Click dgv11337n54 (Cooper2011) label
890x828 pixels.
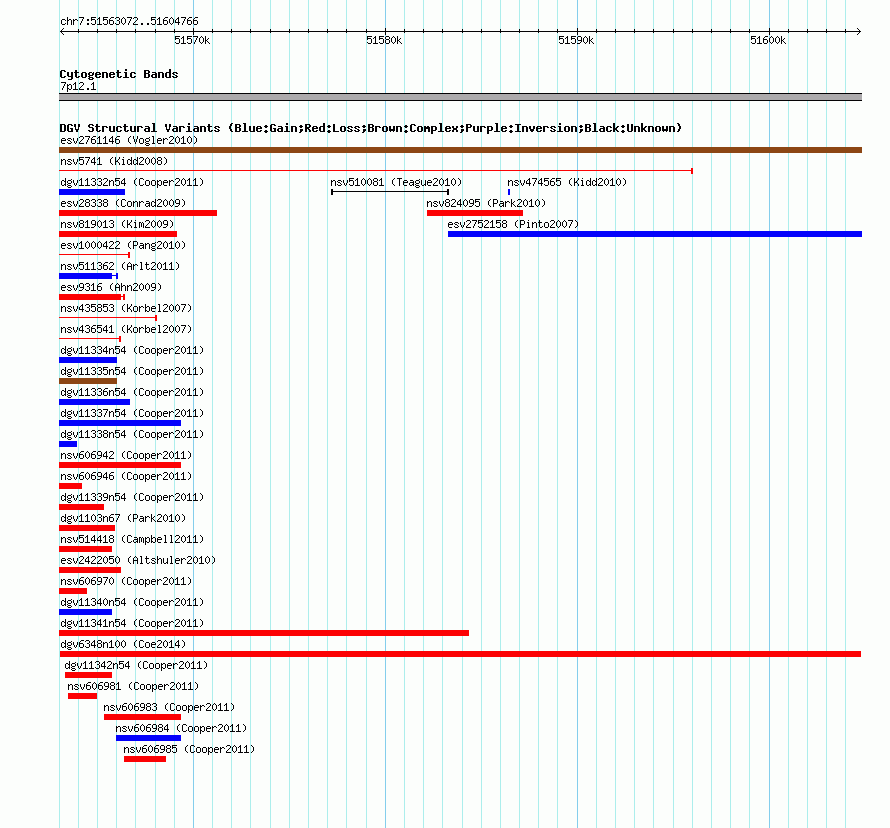[132, 413]
